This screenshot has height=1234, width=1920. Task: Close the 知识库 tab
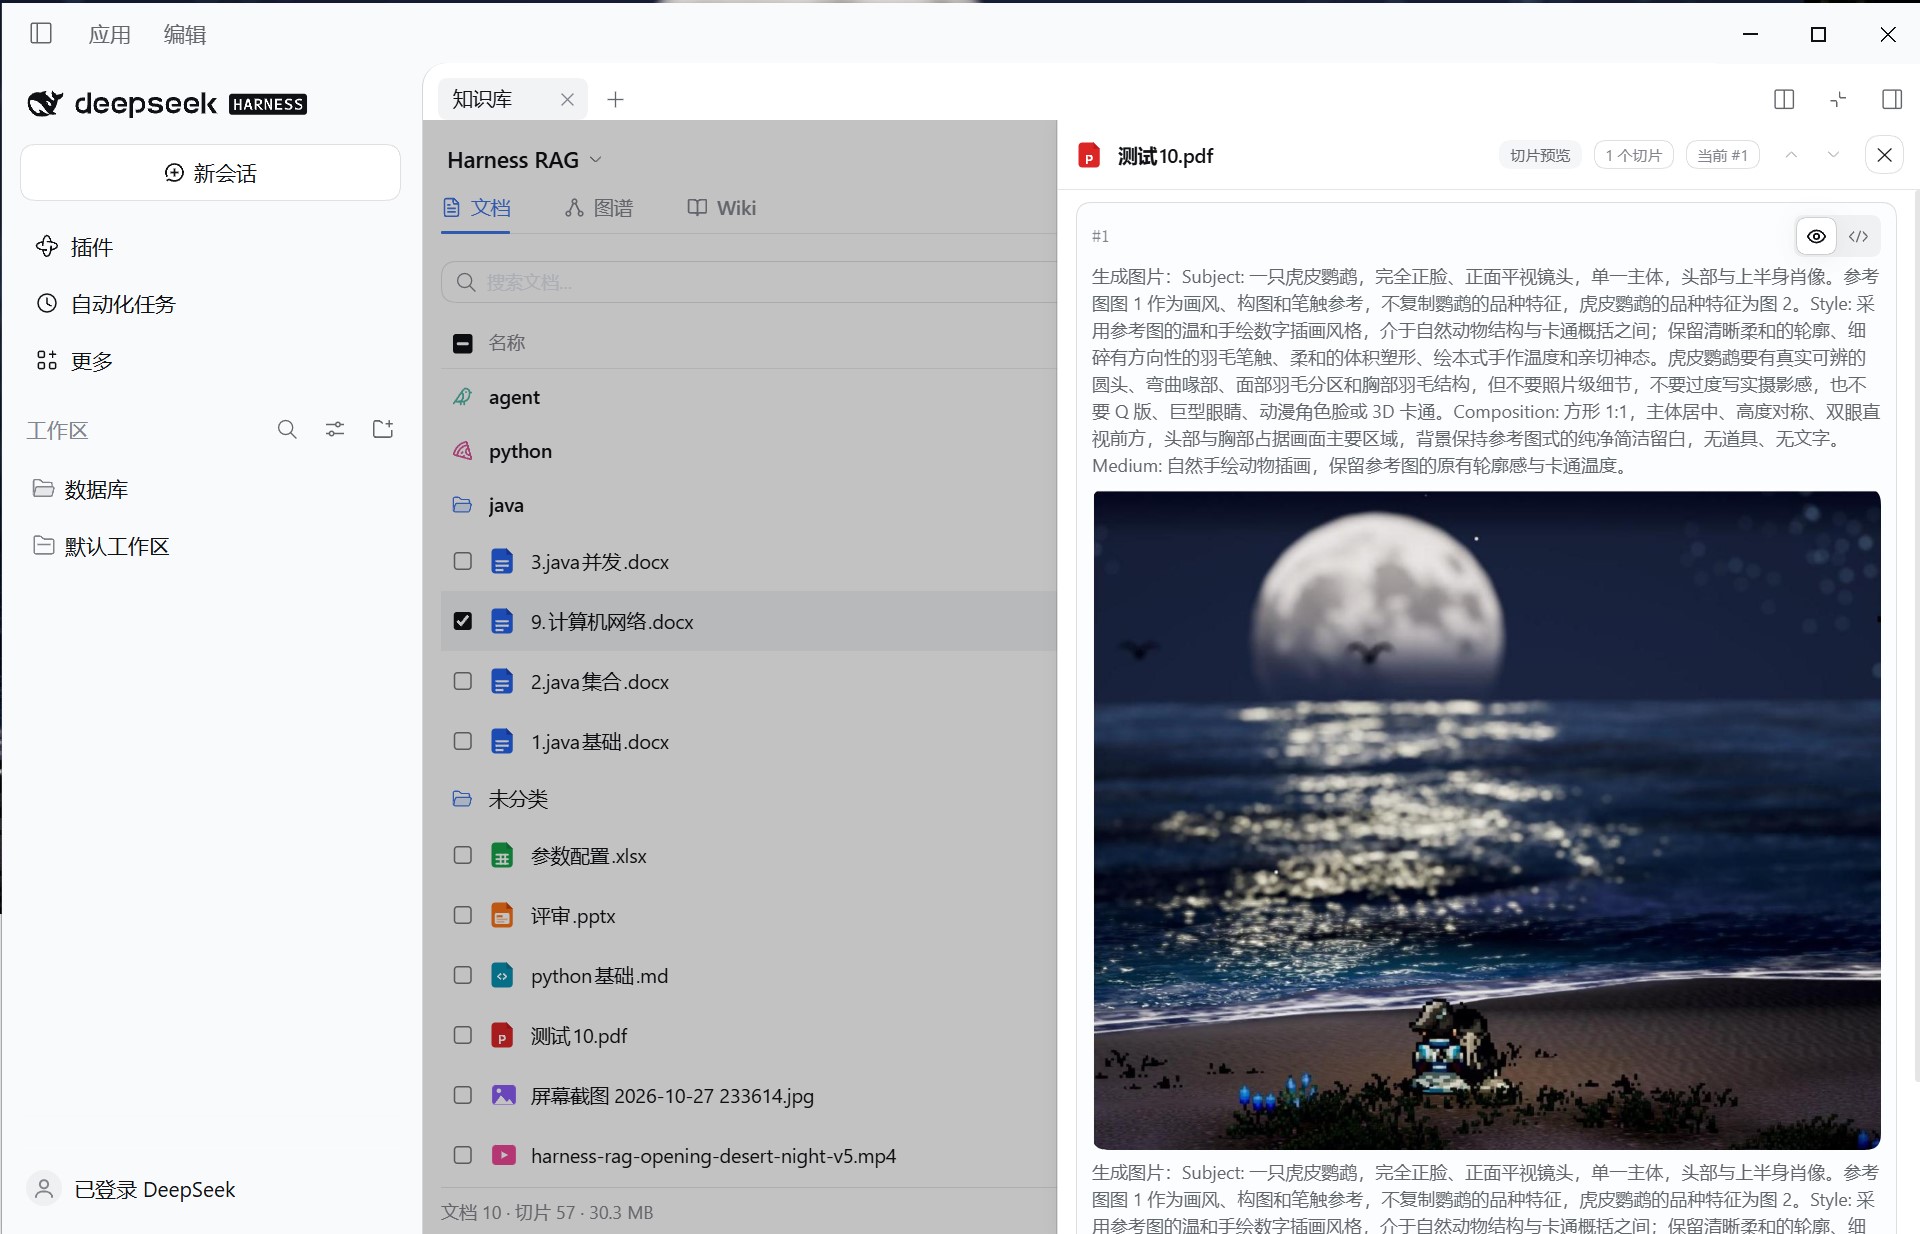(567, 99)
